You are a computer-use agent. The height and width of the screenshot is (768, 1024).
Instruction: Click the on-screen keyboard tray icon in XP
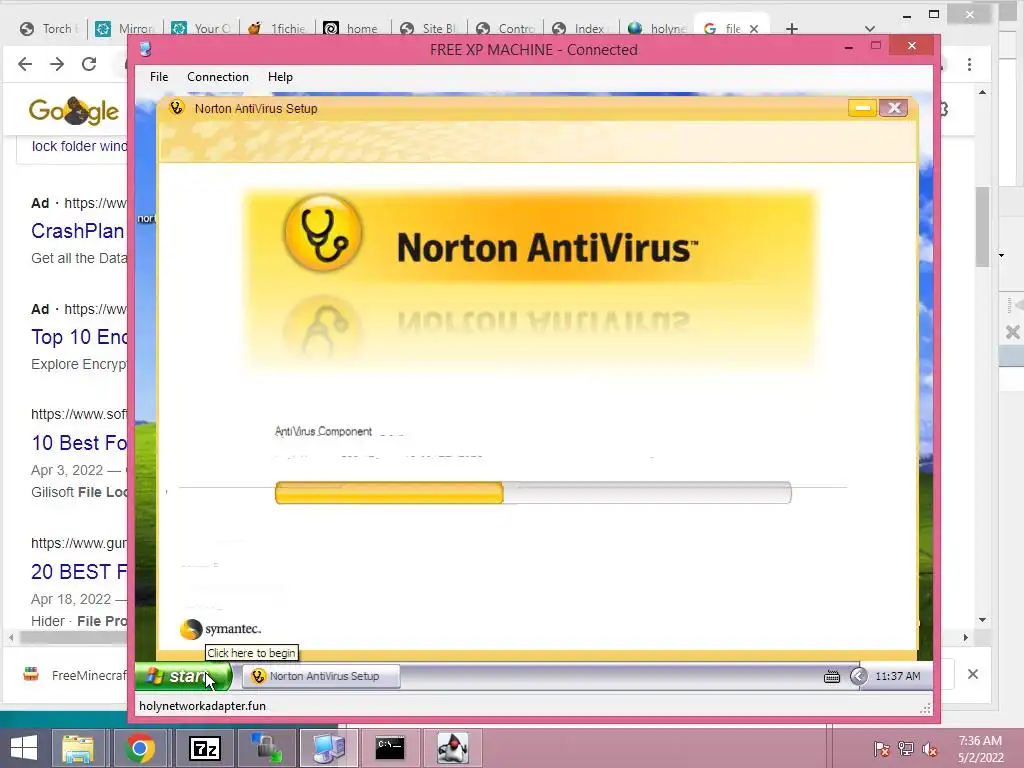tap(831, 677)
